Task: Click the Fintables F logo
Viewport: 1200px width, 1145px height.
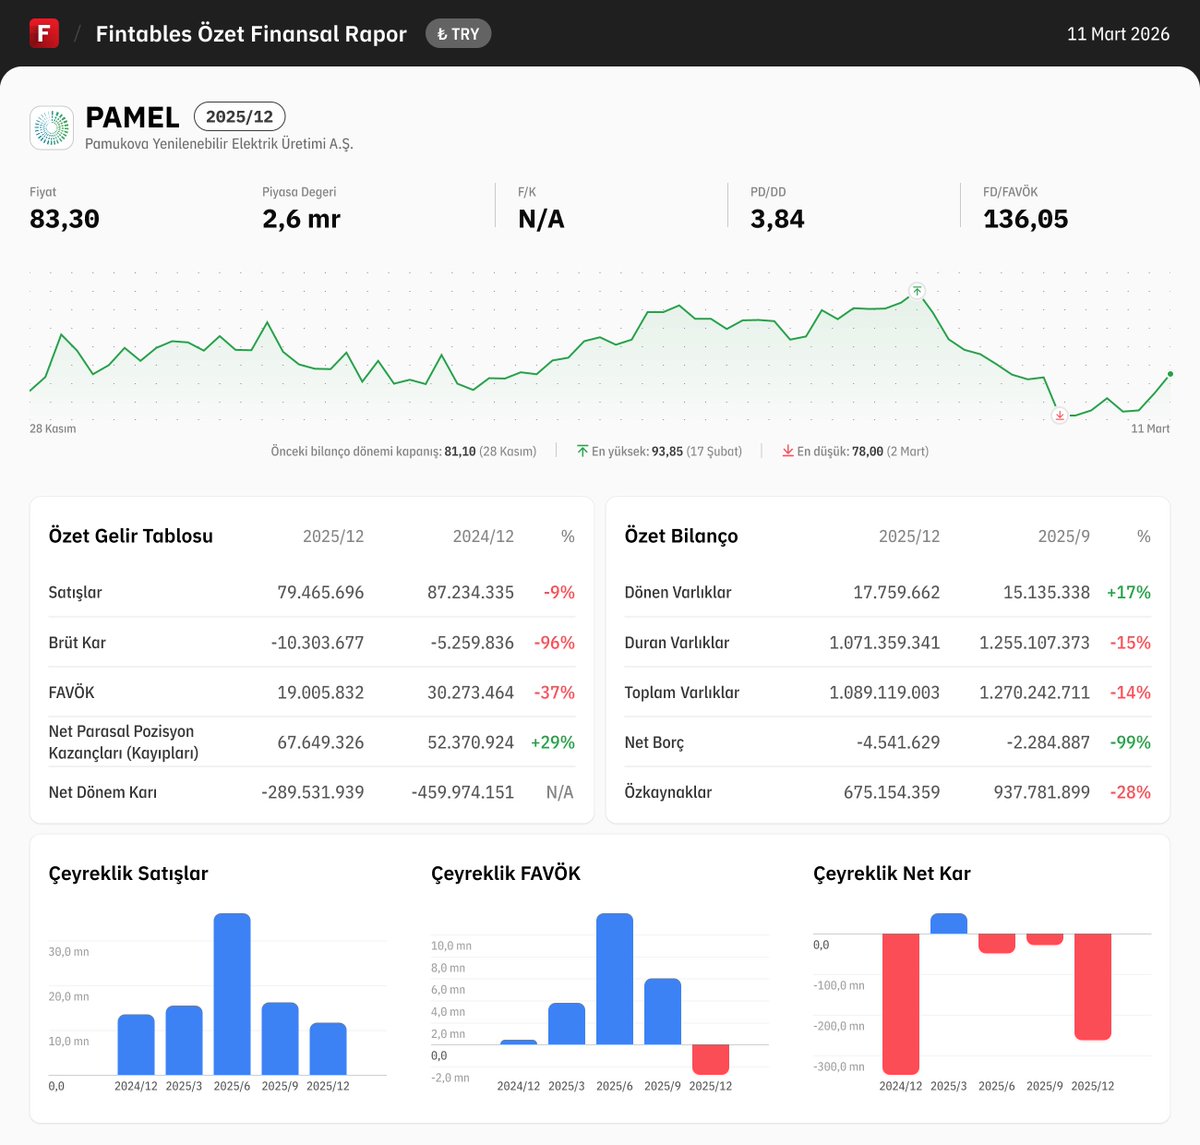Action: coord(43,33)
